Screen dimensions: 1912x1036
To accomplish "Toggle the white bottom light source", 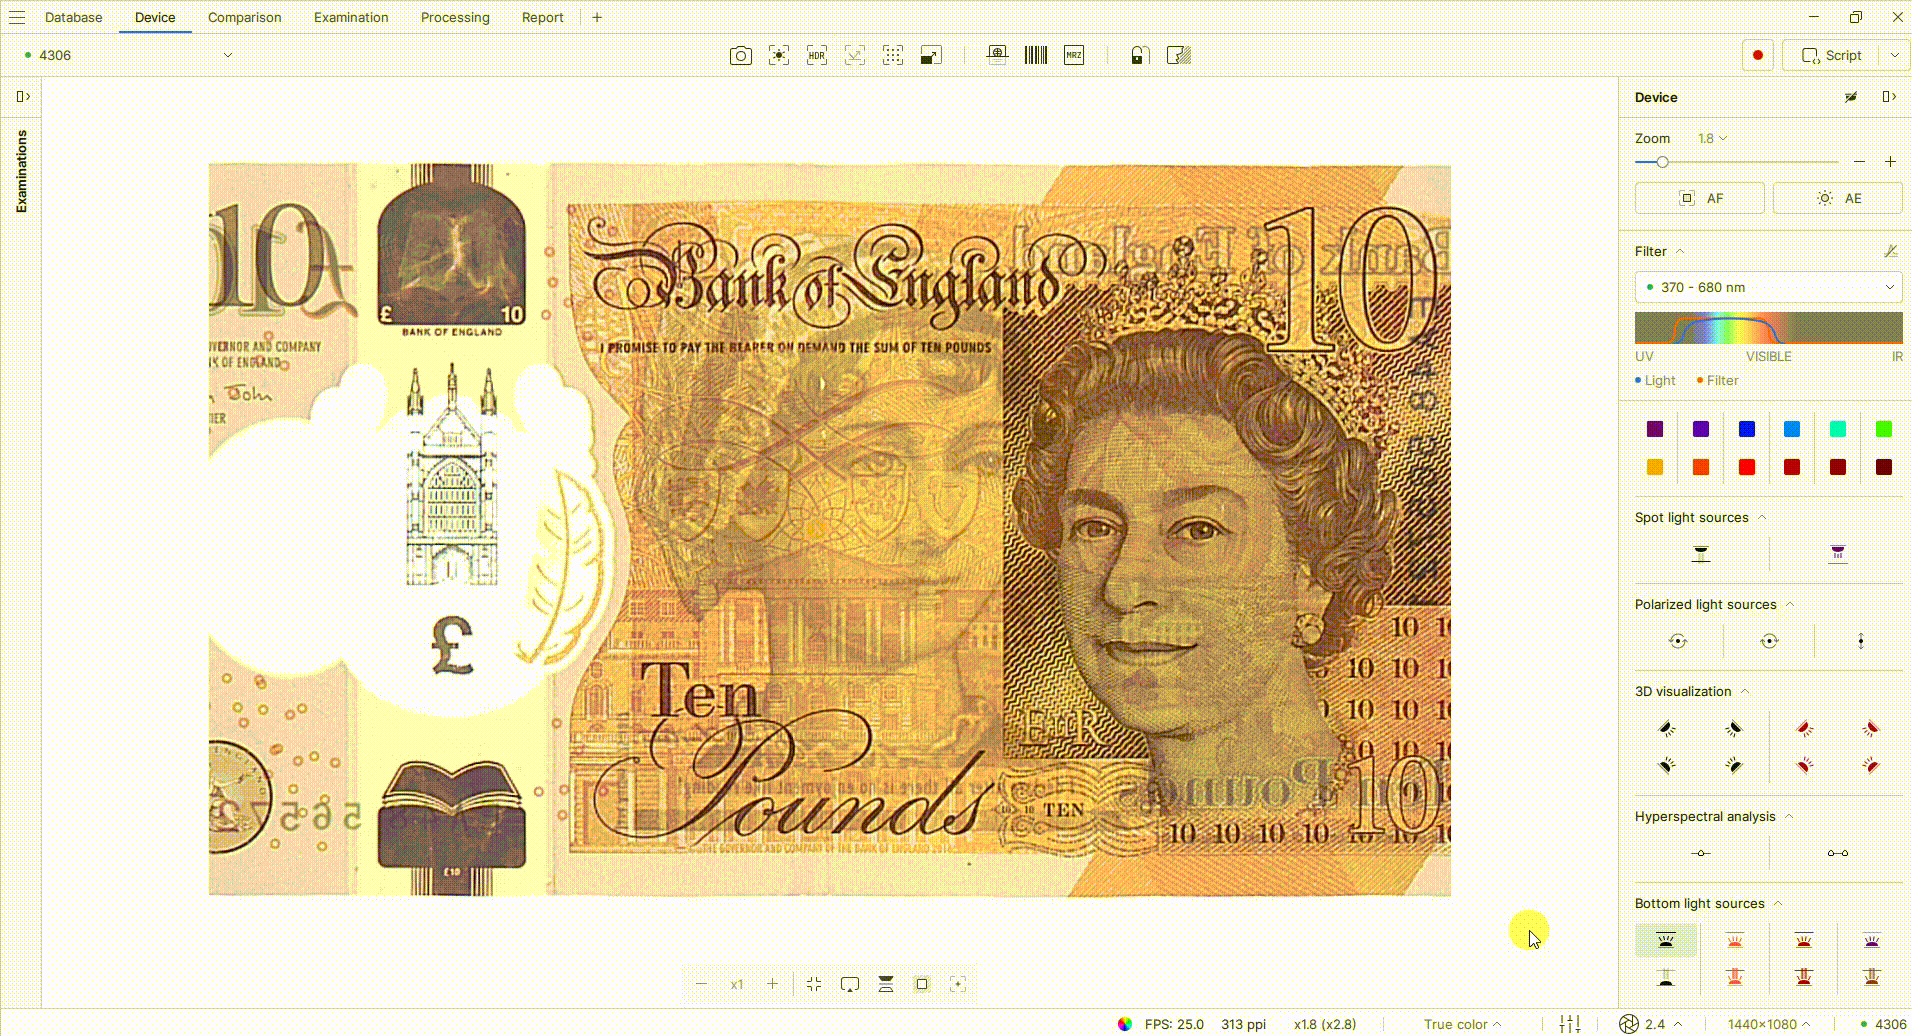I will tap(1666, 940).
